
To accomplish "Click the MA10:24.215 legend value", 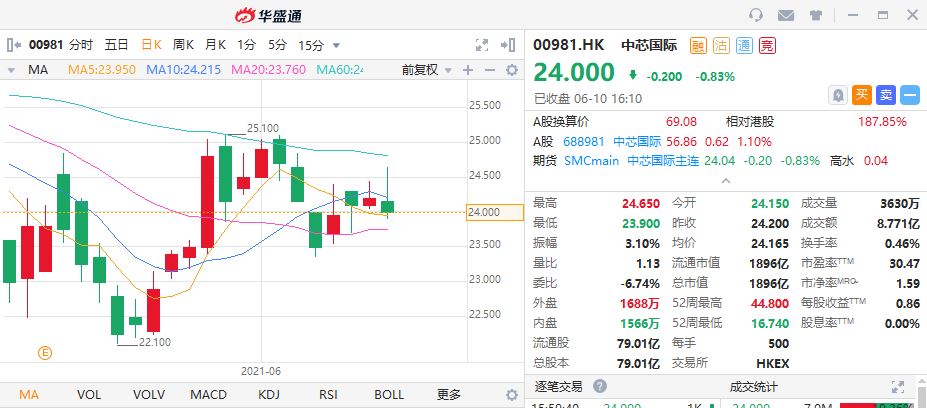I will tap(183, 70).
